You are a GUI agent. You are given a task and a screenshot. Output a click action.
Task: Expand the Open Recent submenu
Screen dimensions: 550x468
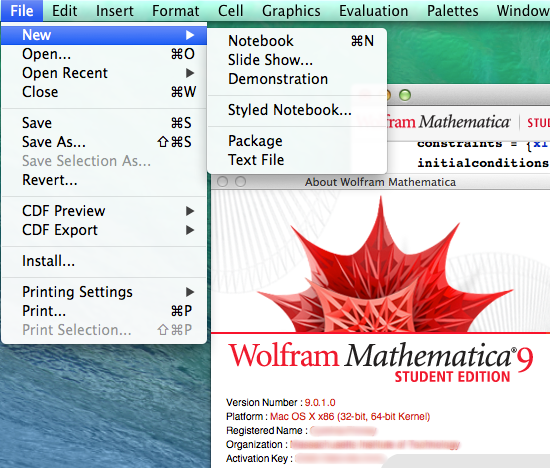click(x=104, y=73)
